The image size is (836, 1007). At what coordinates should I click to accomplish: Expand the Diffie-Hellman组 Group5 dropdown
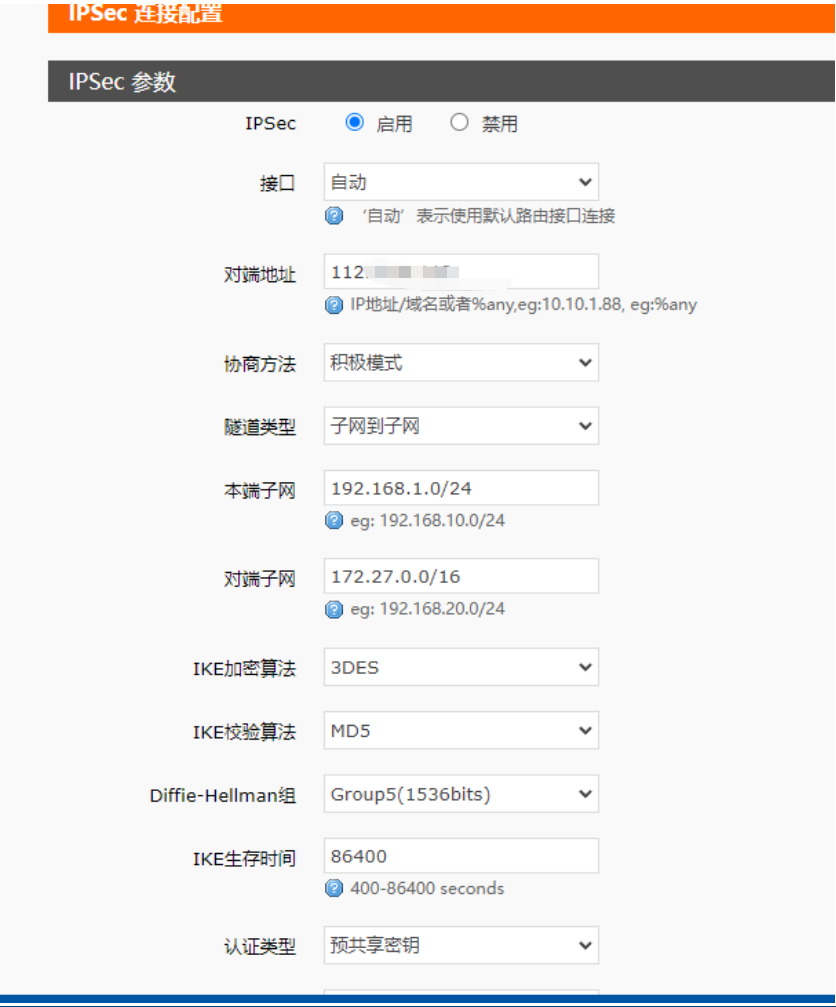click(x=461, y=795)
